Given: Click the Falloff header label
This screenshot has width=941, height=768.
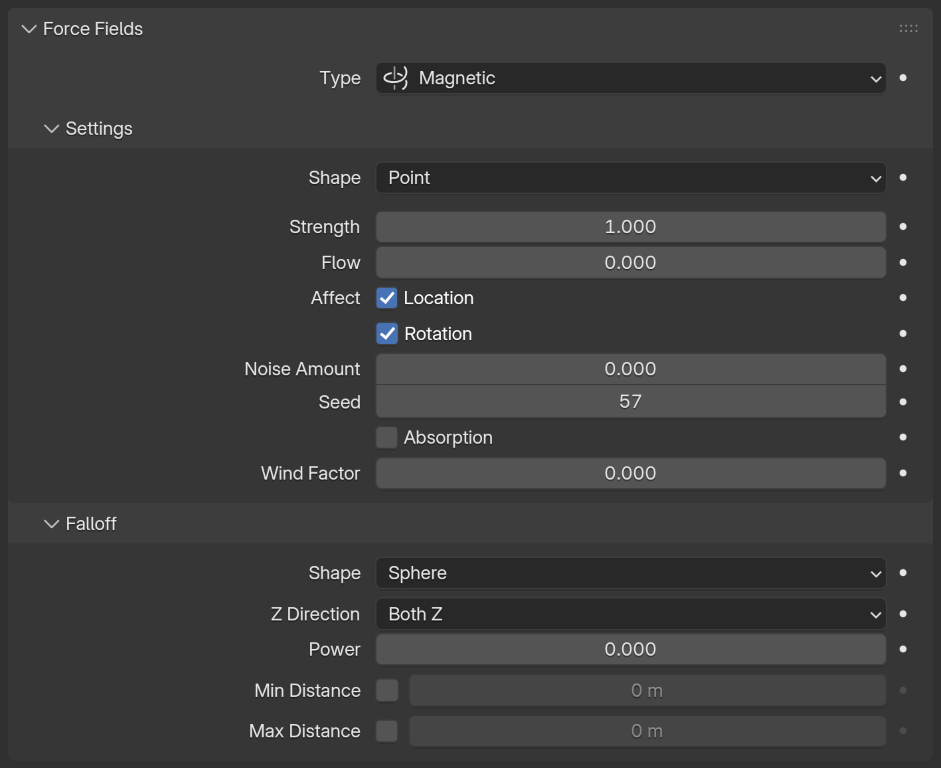Looking at the screenshot, I should tap(91, 524).
